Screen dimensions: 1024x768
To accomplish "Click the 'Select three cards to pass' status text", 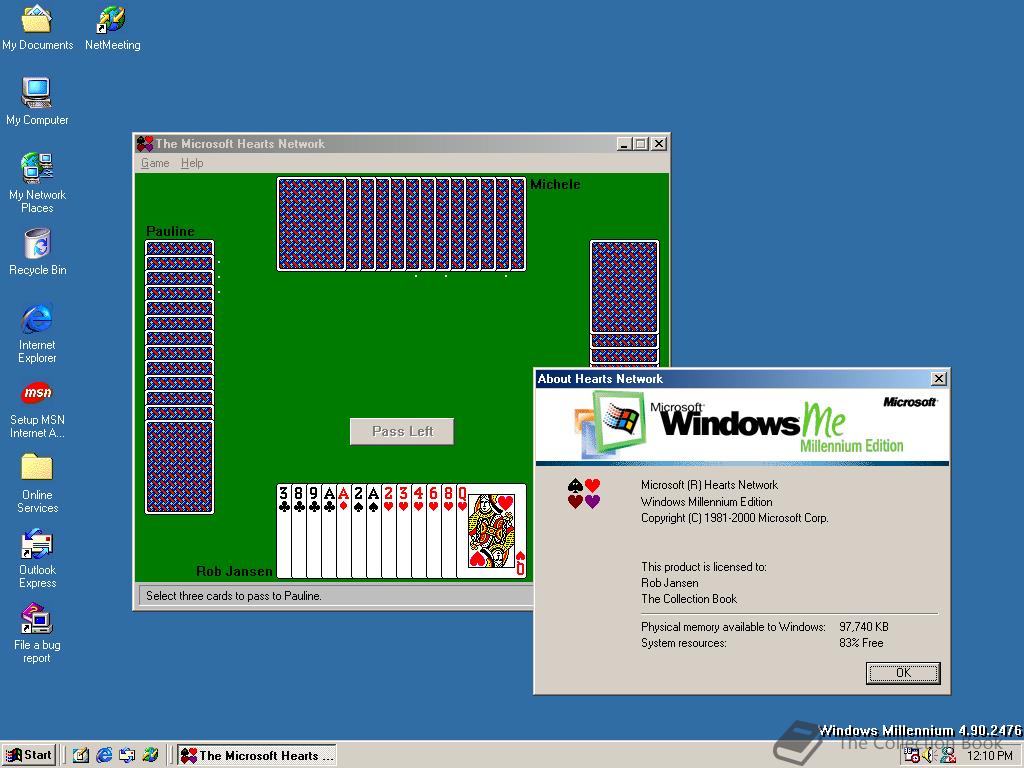I will click(234, 596).
